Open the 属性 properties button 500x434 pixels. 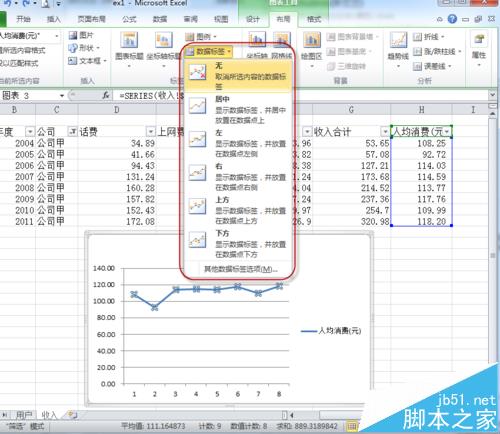pos(479,49)
